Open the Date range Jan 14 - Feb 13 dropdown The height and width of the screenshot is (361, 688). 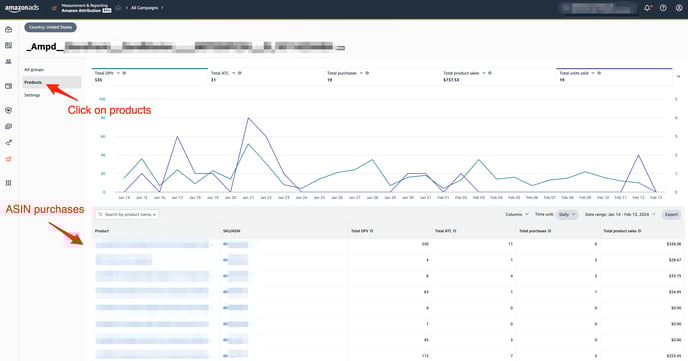click(x=620, y=214)
